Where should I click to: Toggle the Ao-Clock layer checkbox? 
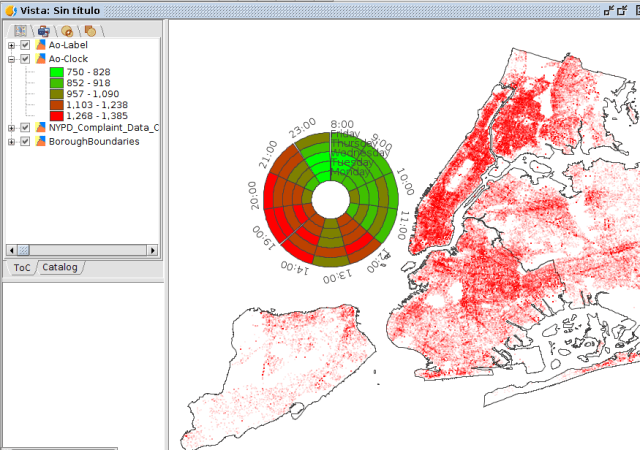pyautogui.click(x=25, y=59)
